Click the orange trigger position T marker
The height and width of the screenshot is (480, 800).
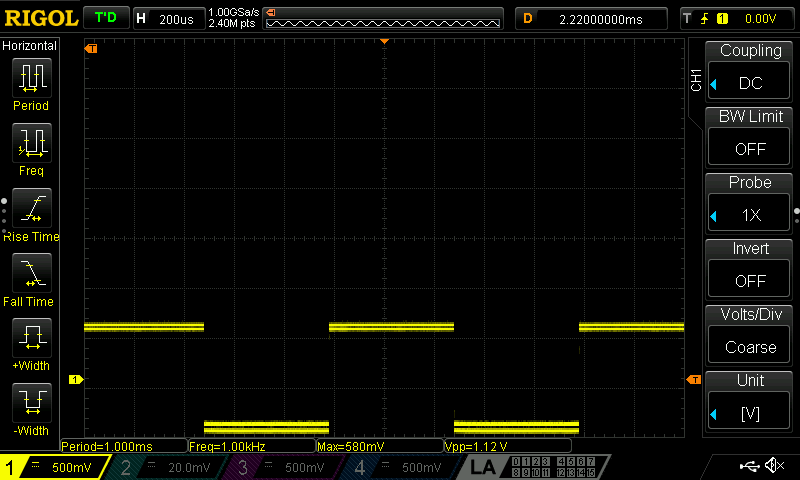91,48
